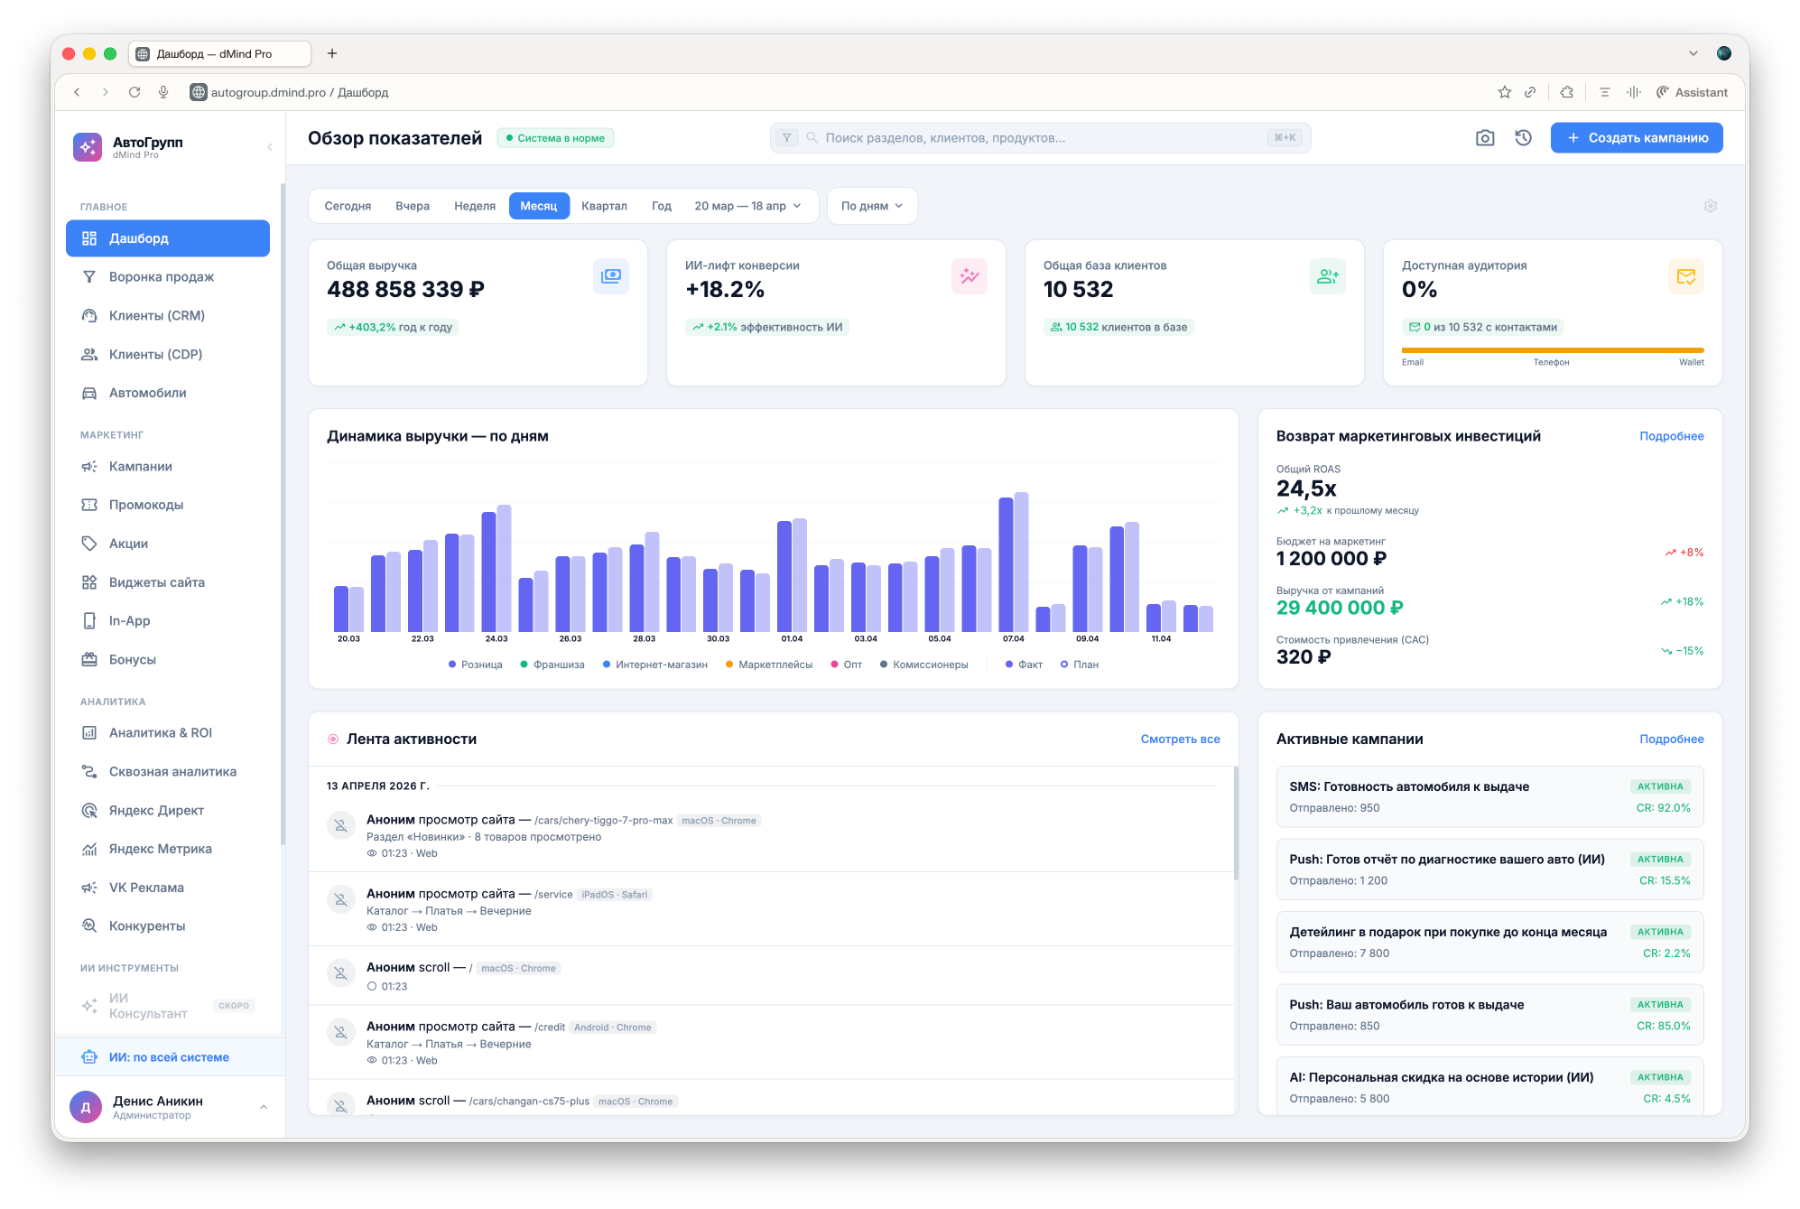Open the Воронка продаж section

coord(160,277)
